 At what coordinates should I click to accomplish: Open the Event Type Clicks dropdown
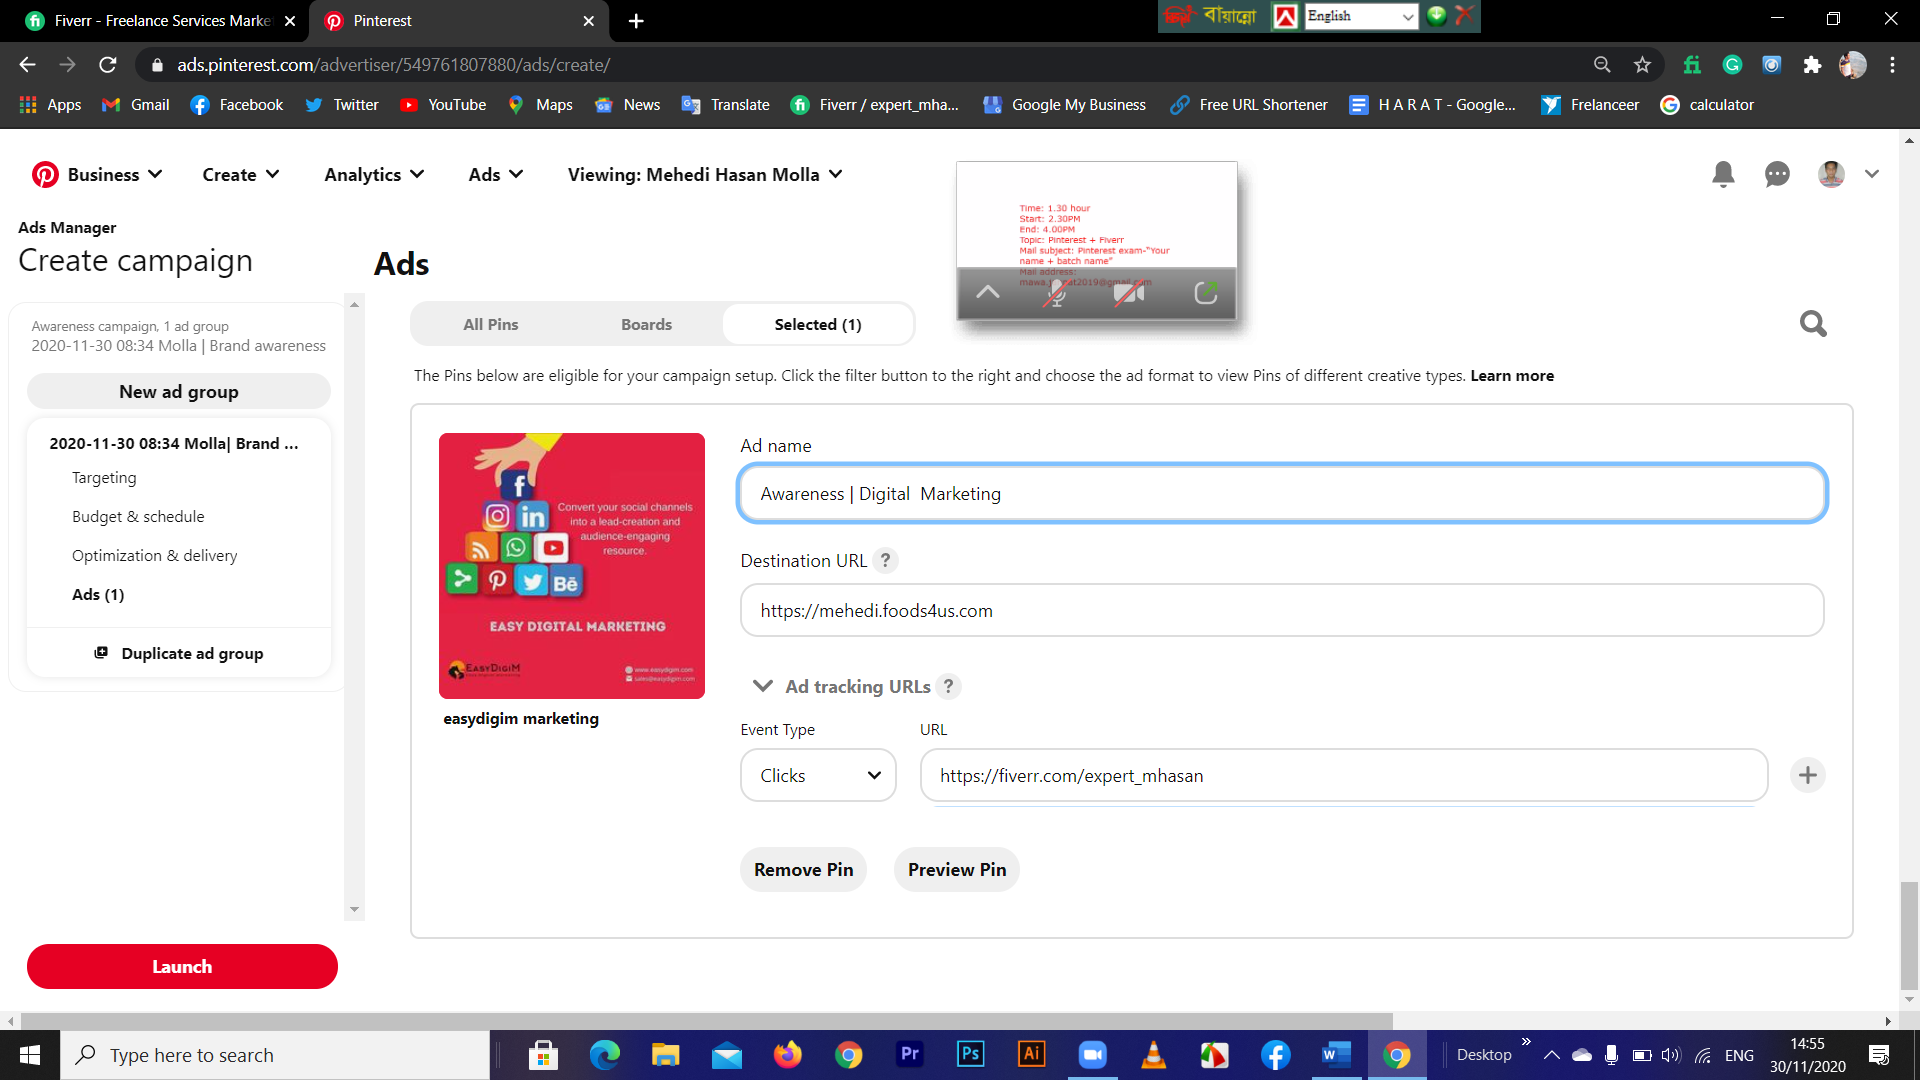coord(818,776)
